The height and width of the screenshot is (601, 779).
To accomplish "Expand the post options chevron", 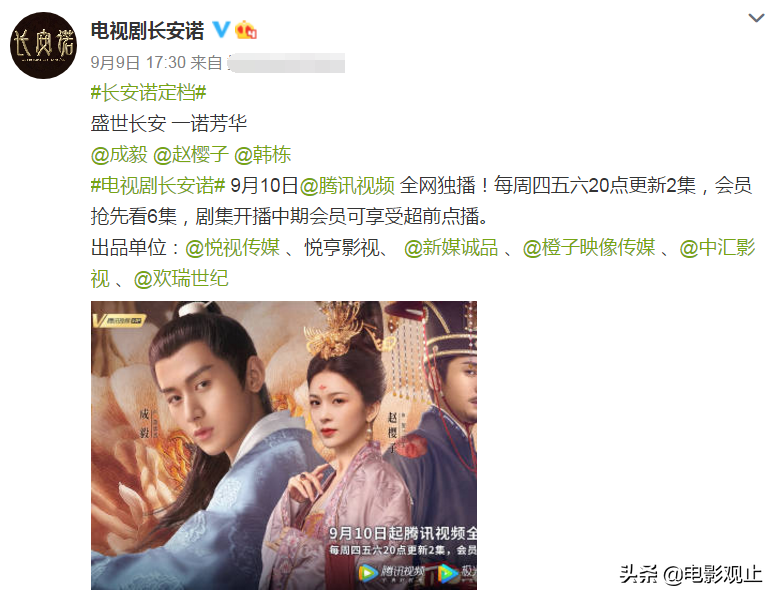I will pos(756,18).
